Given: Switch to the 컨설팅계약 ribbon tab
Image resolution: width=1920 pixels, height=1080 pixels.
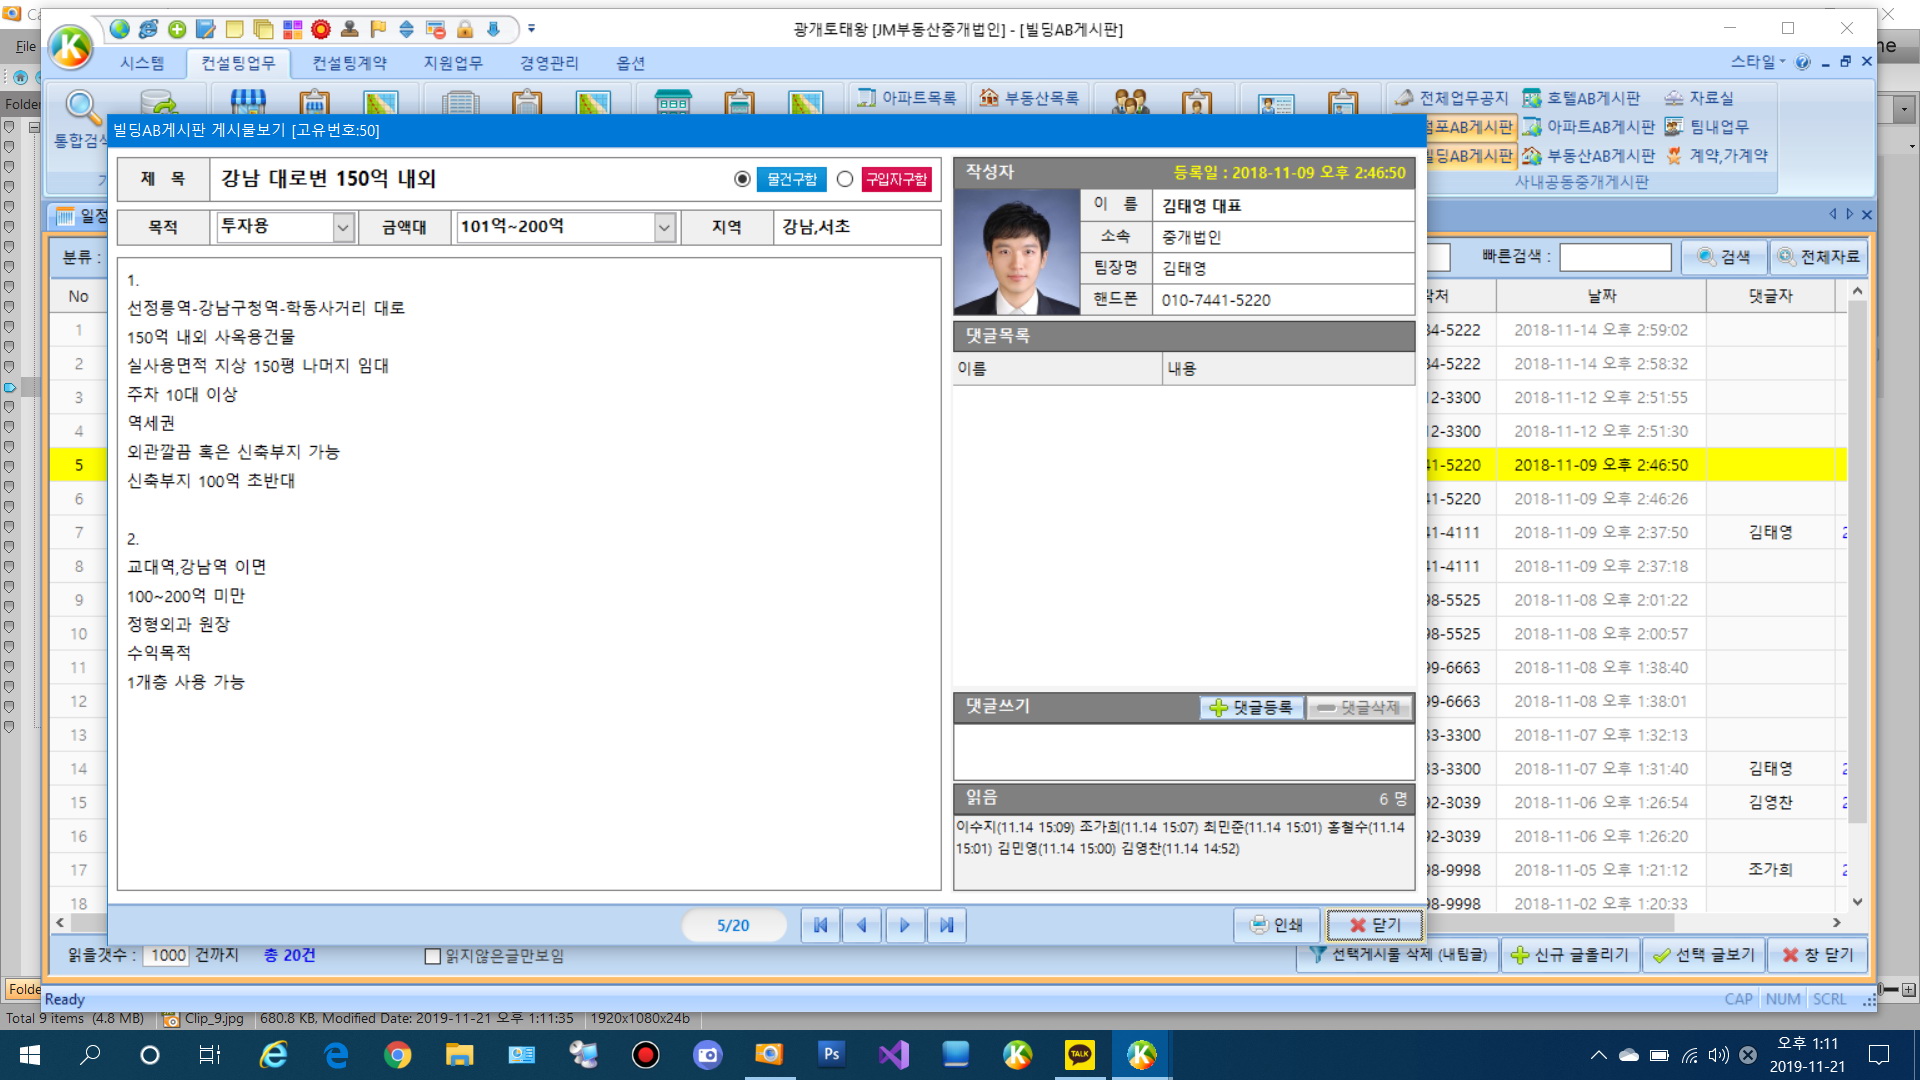Looking at the screenshot, I should (349, 63).
